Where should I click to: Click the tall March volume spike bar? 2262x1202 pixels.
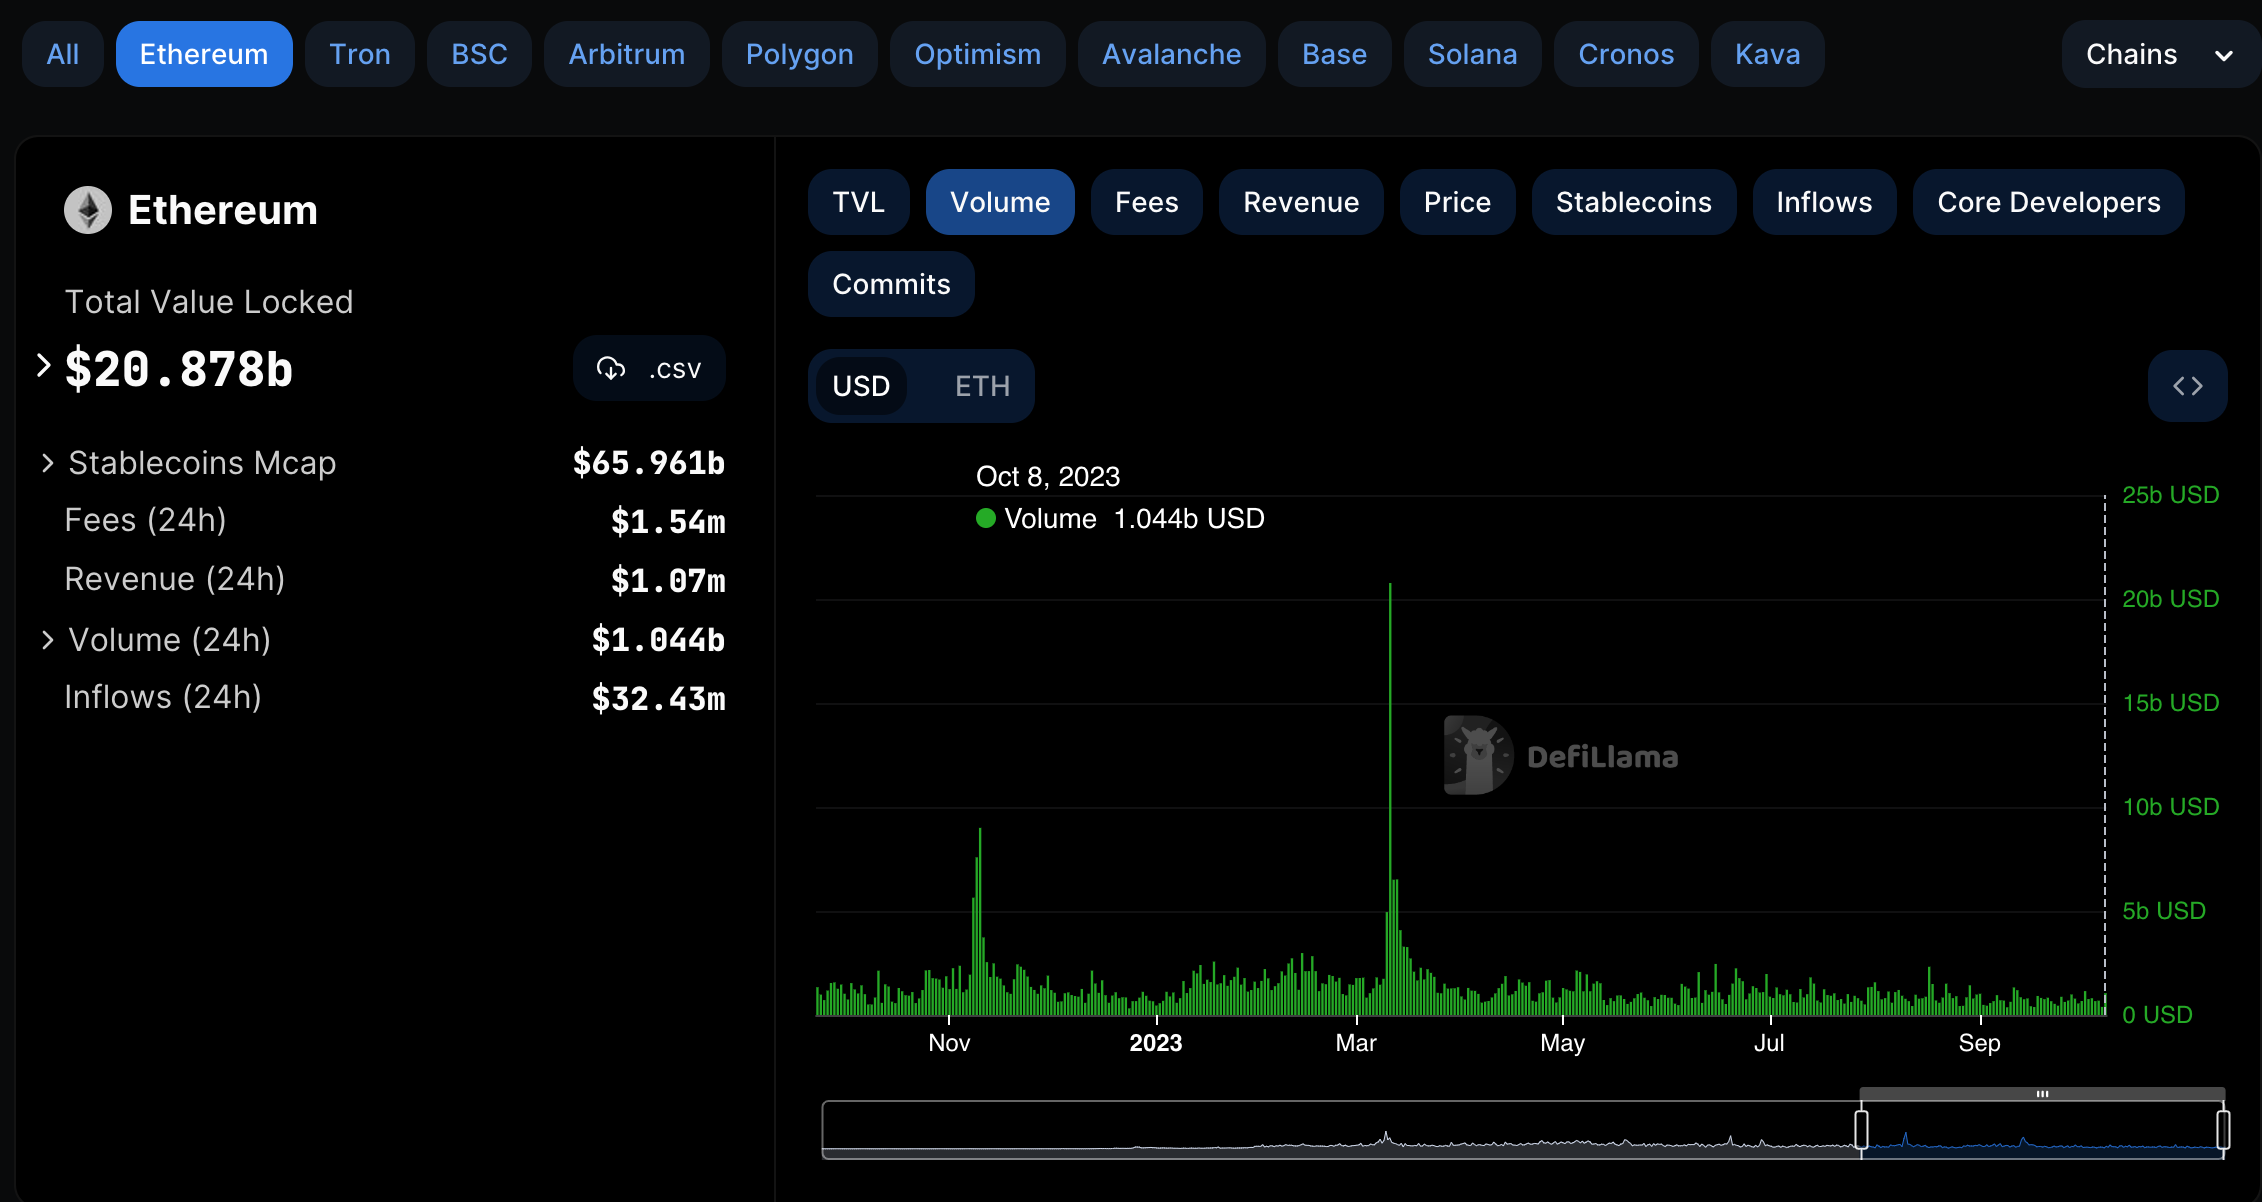point(1390,800)
